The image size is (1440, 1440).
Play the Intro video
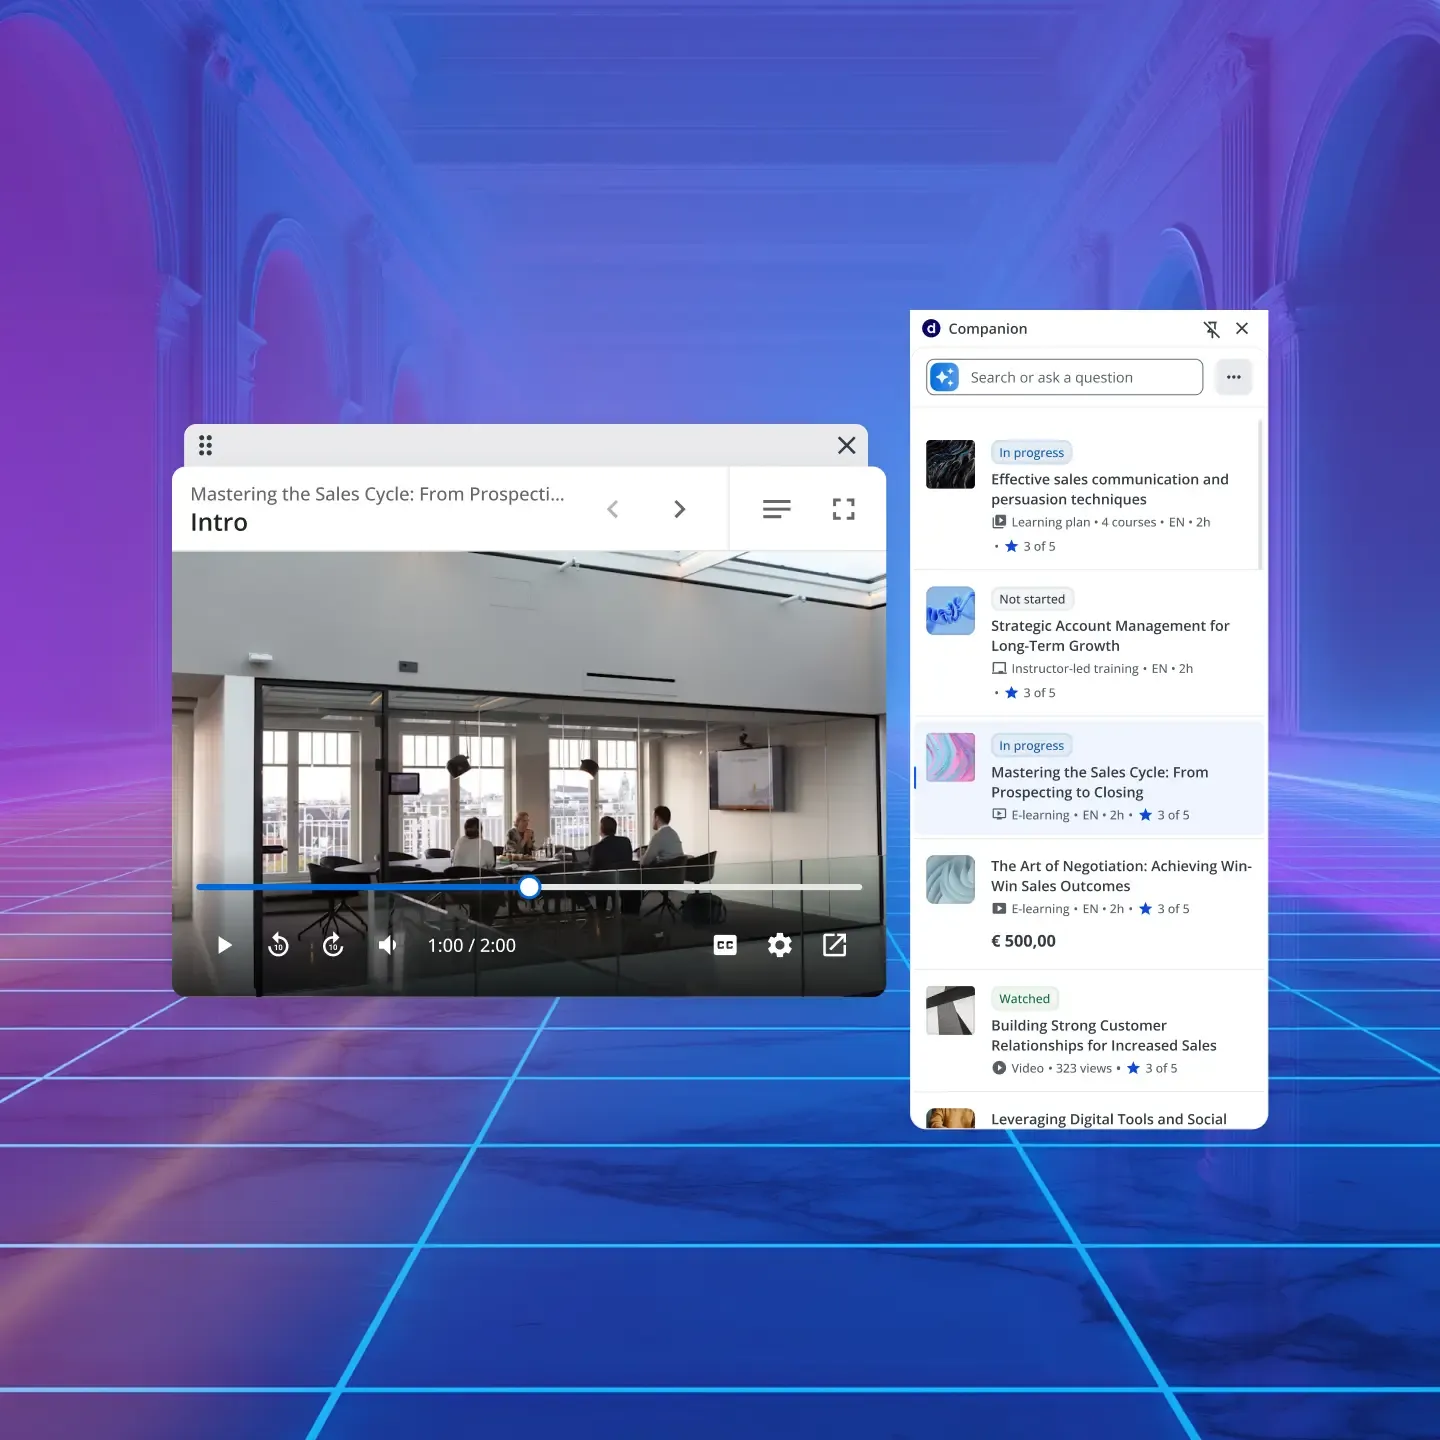[225, 945]
